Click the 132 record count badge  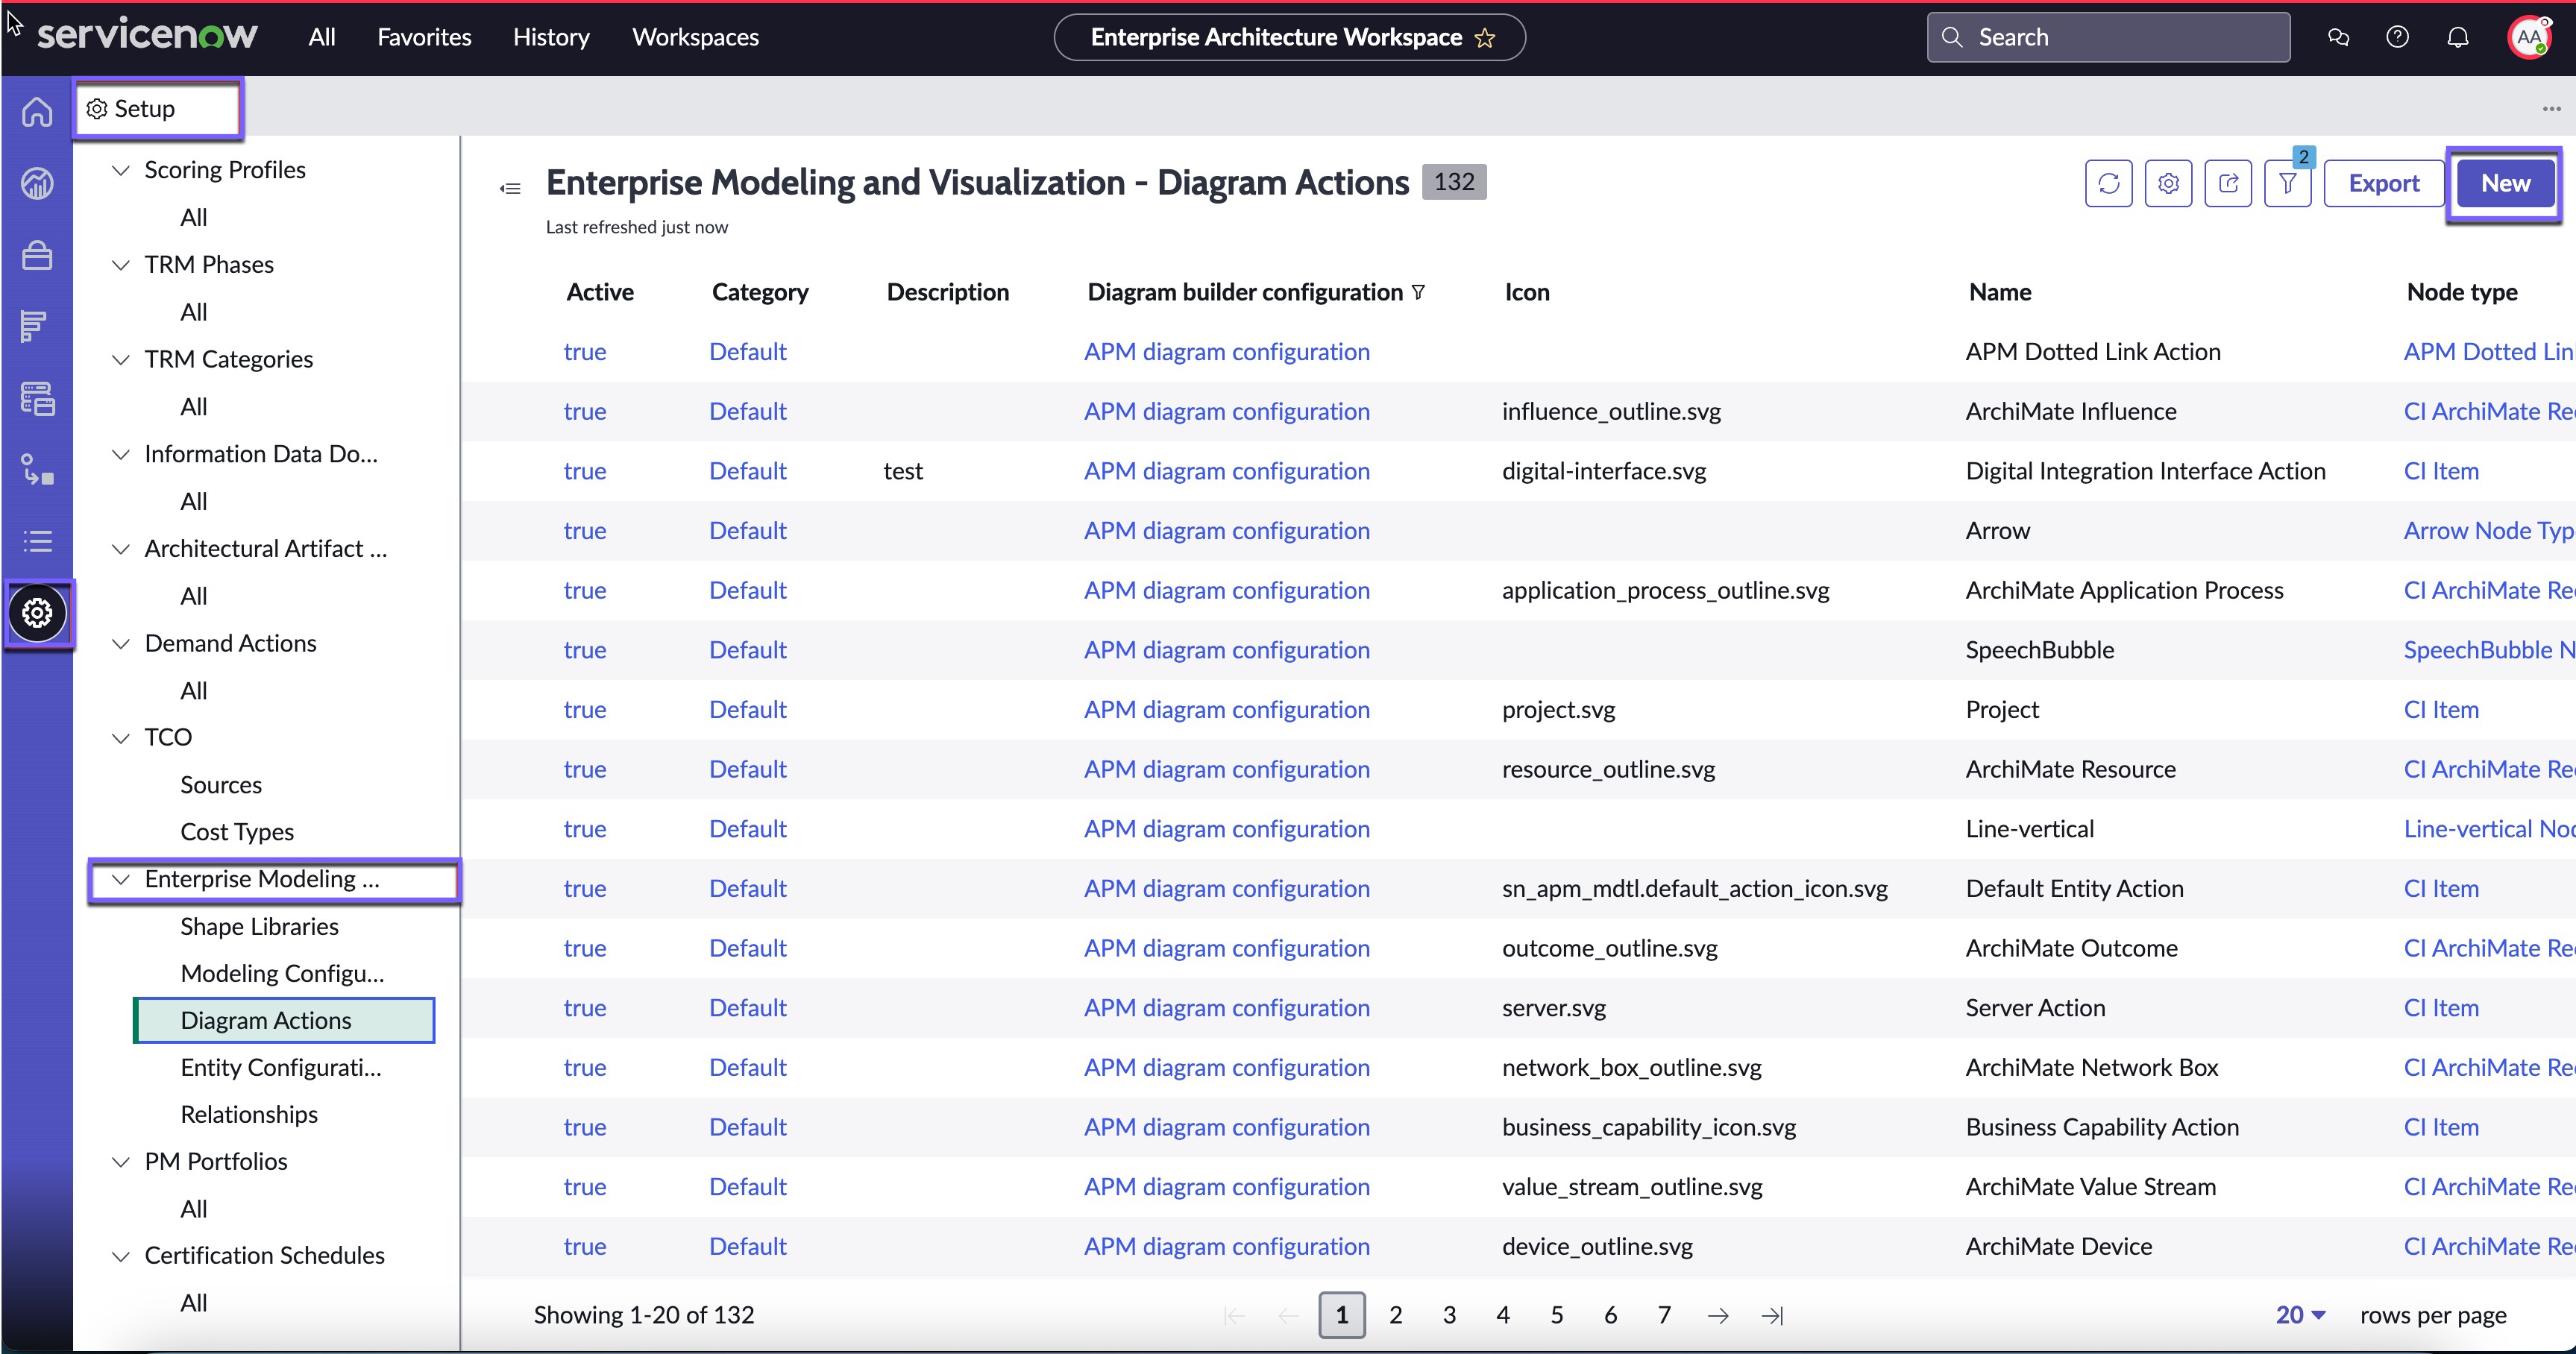(1454, 182)
